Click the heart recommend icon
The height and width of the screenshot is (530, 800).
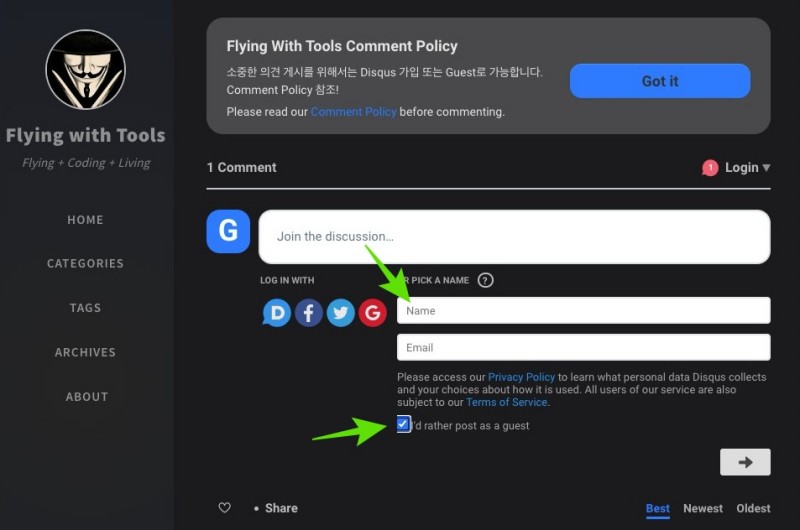(x=225, y=508)
